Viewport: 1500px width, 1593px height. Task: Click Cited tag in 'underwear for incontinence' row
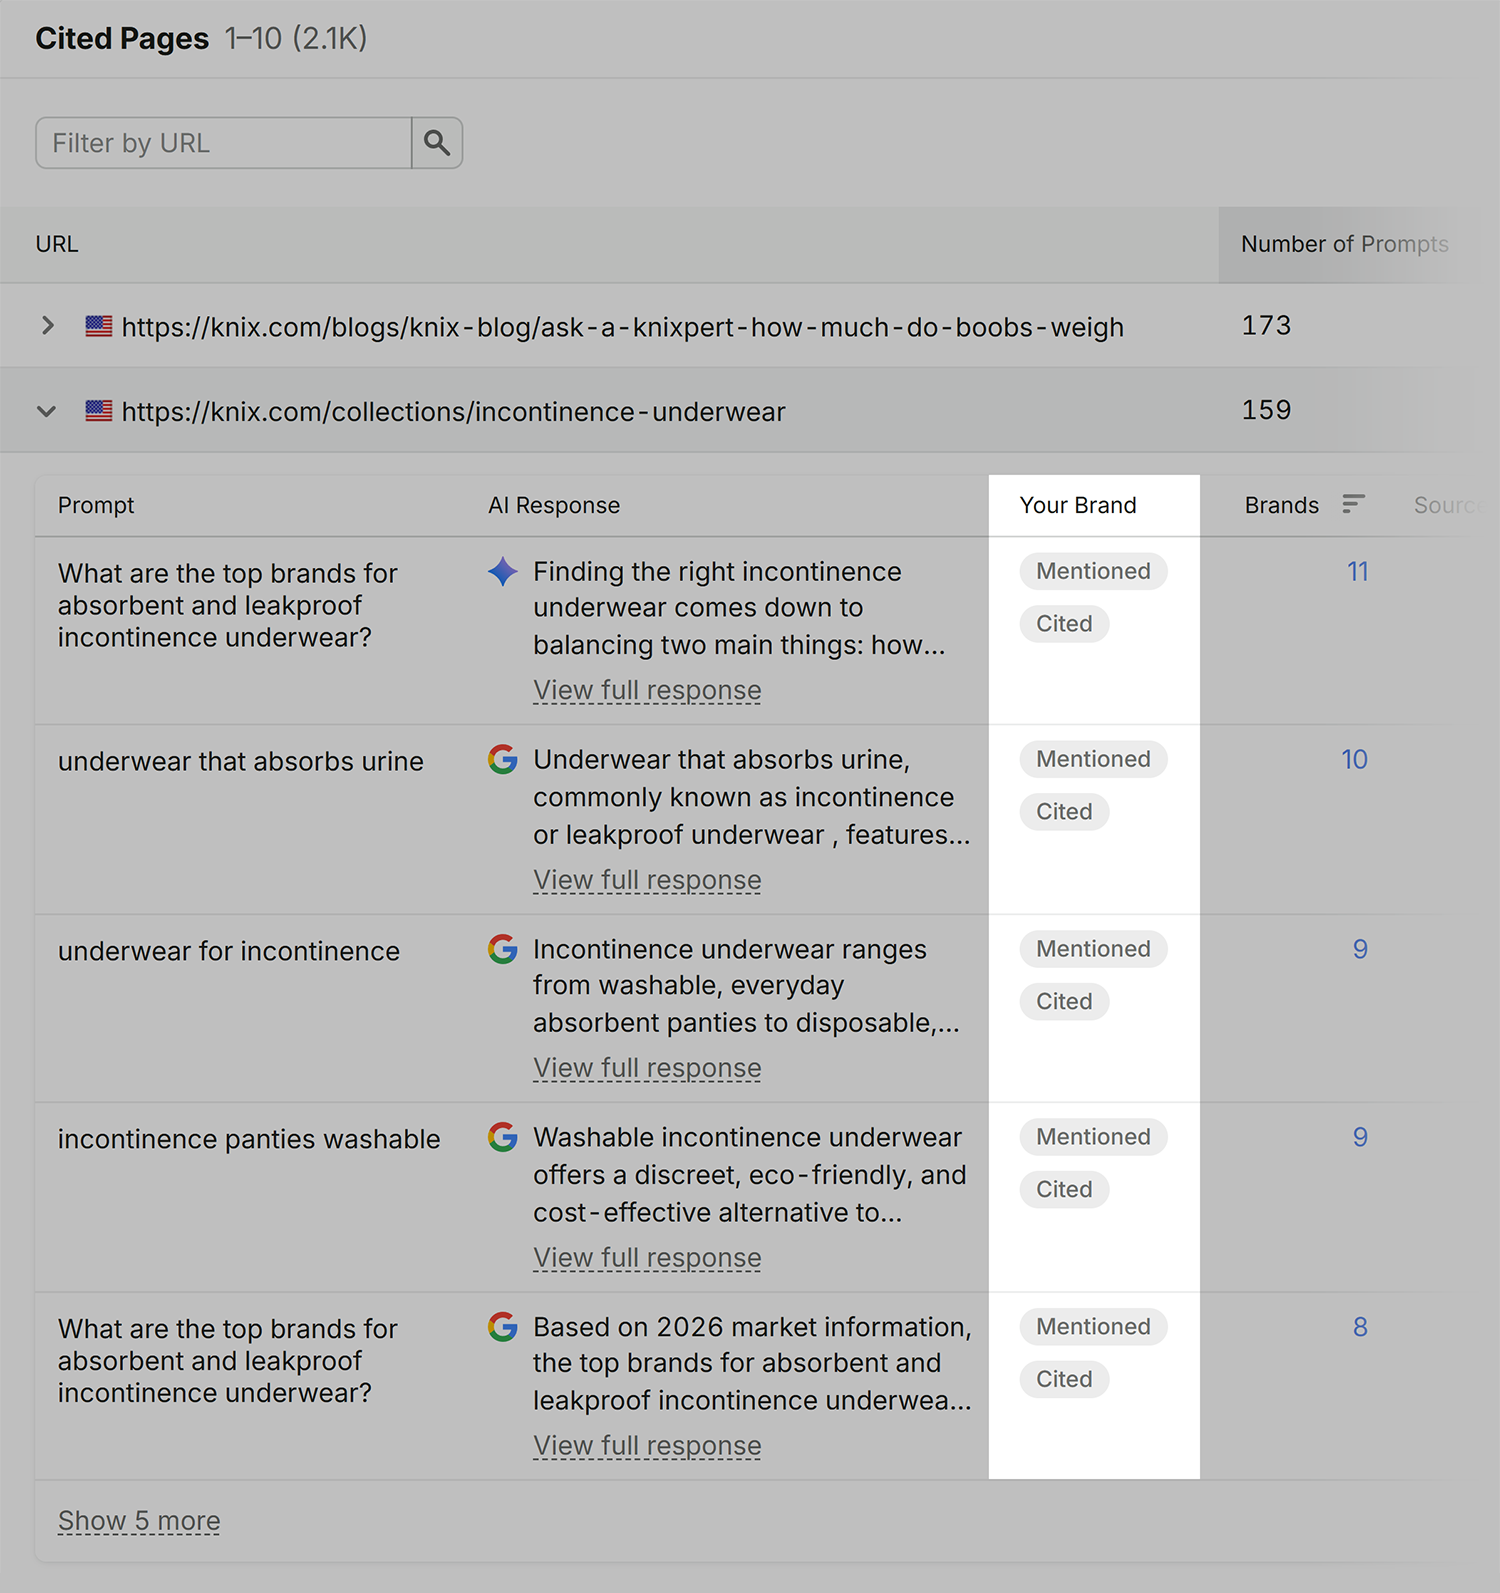pyautogui.click(x=1064, y=1001)
